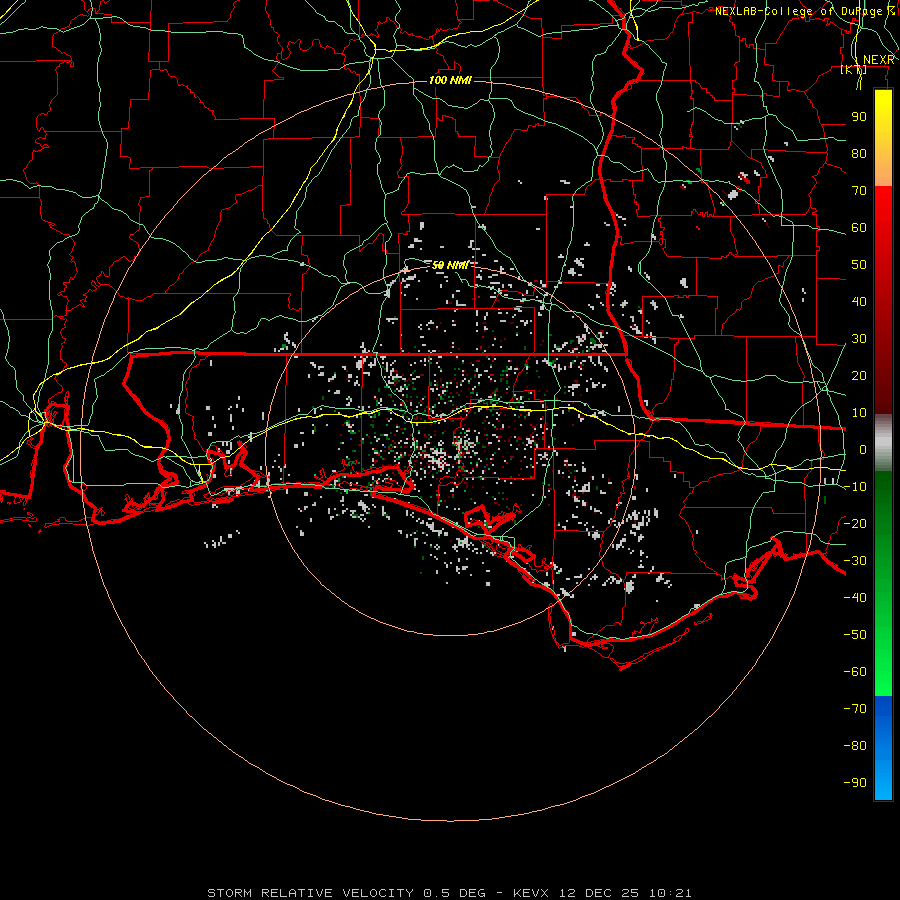Click the -40 value on velocity scale
Image resolution: width=900 pixels, height=900 pixels.
855,598
